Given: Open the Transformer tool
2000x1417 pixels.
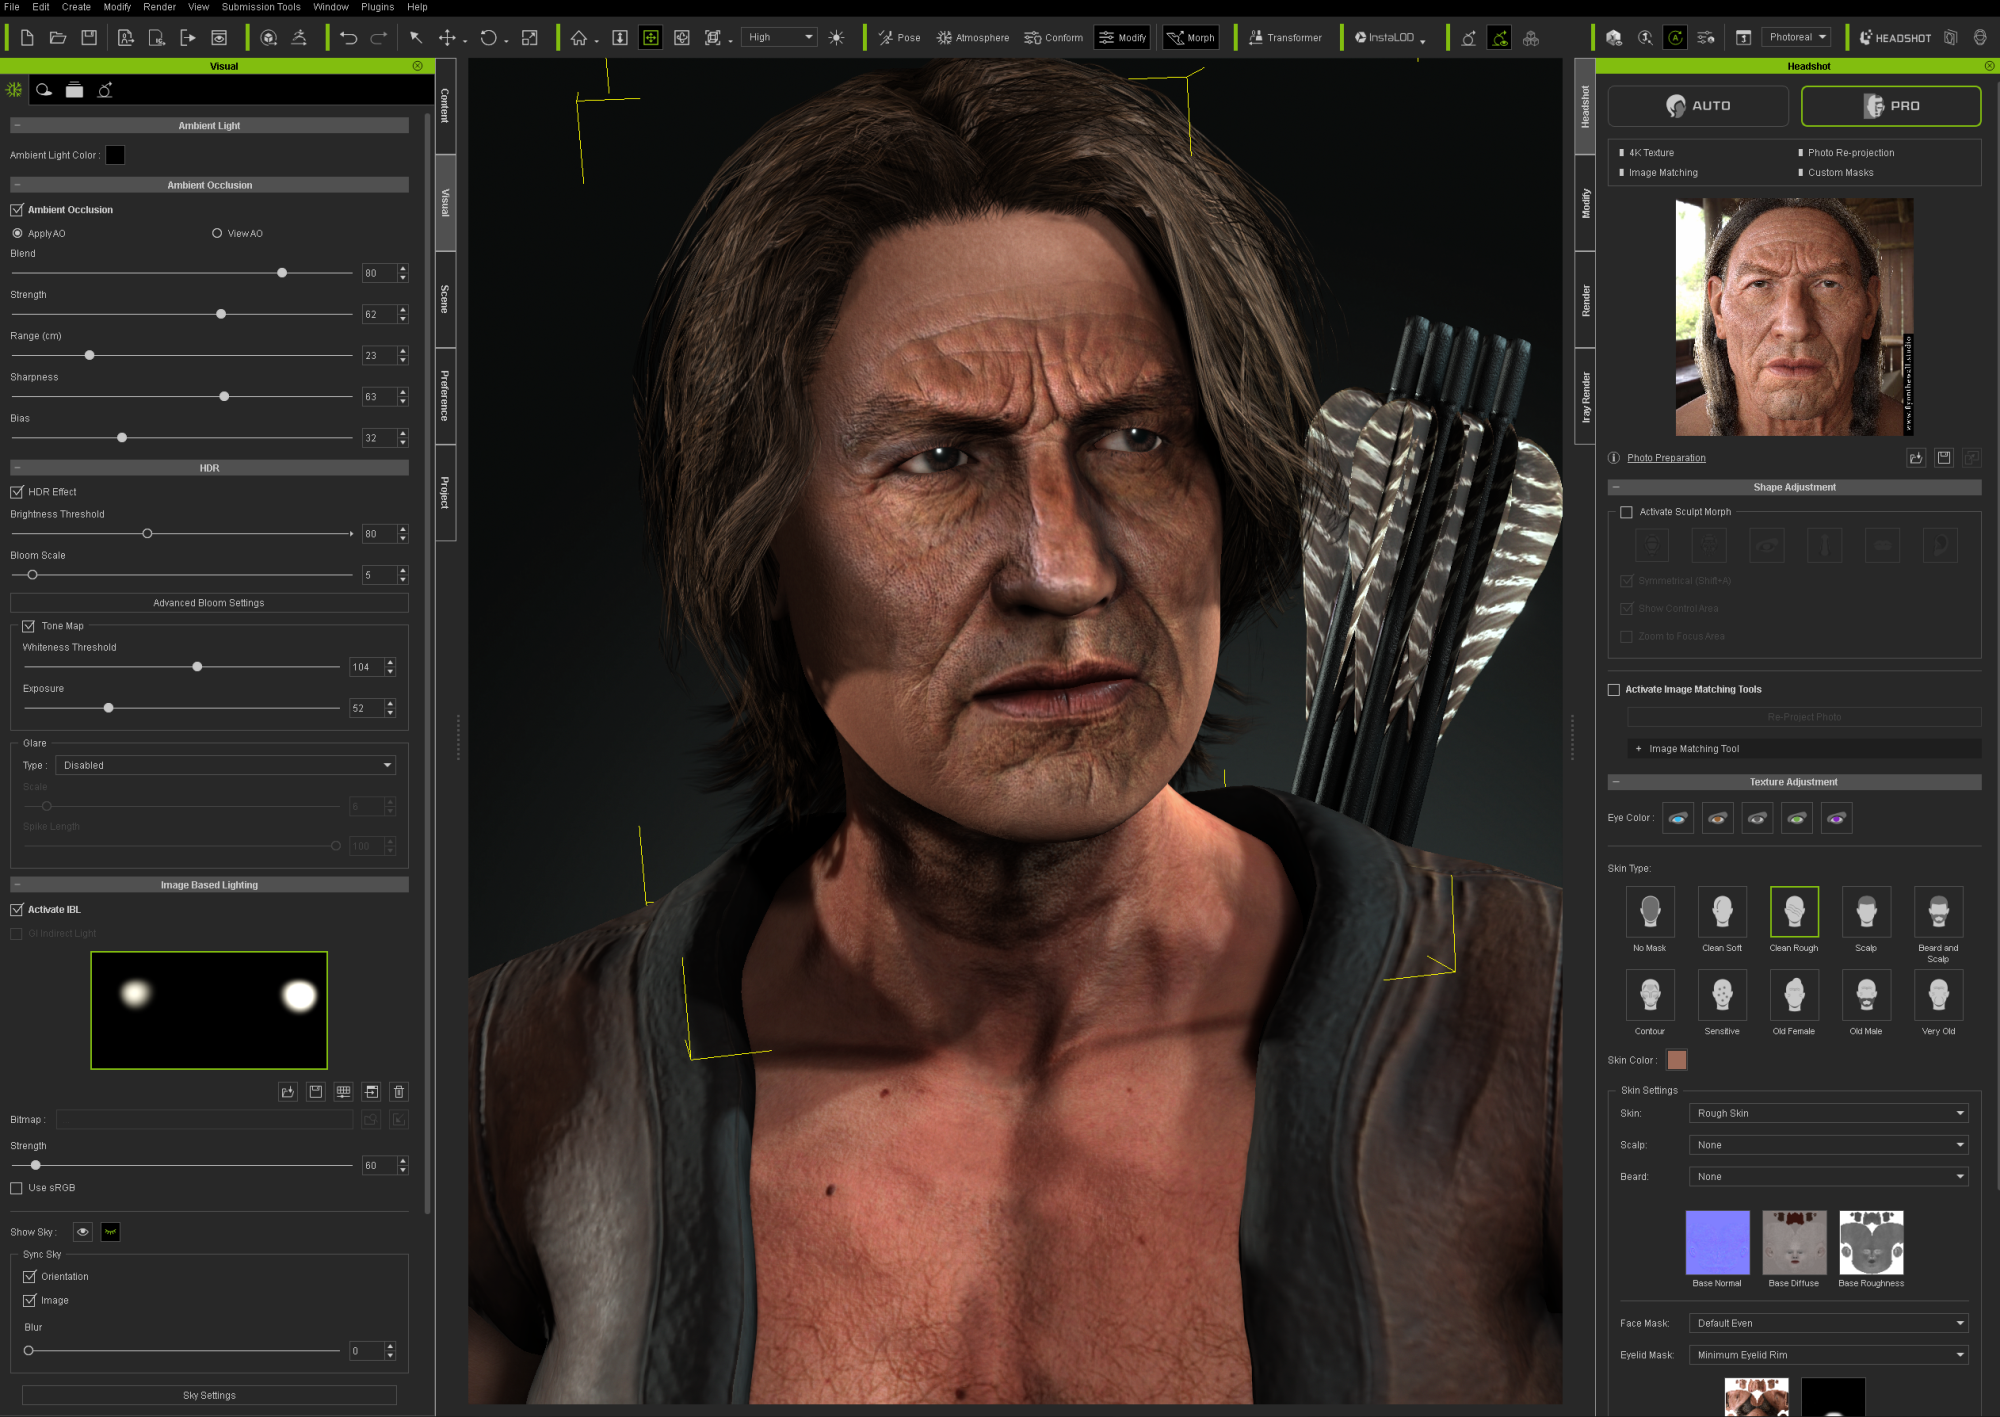Looking at the screenshot, I should (x=1285, y=38).
